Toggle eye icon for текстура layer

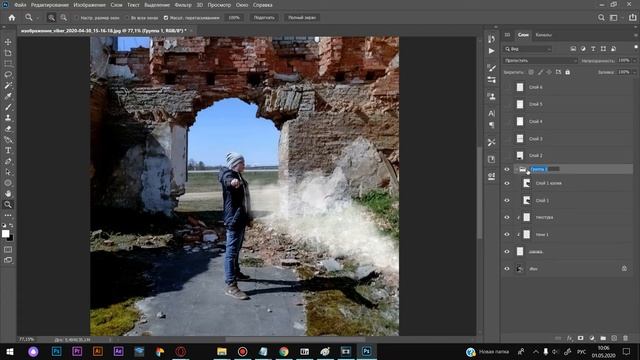(x=507, y=218)
